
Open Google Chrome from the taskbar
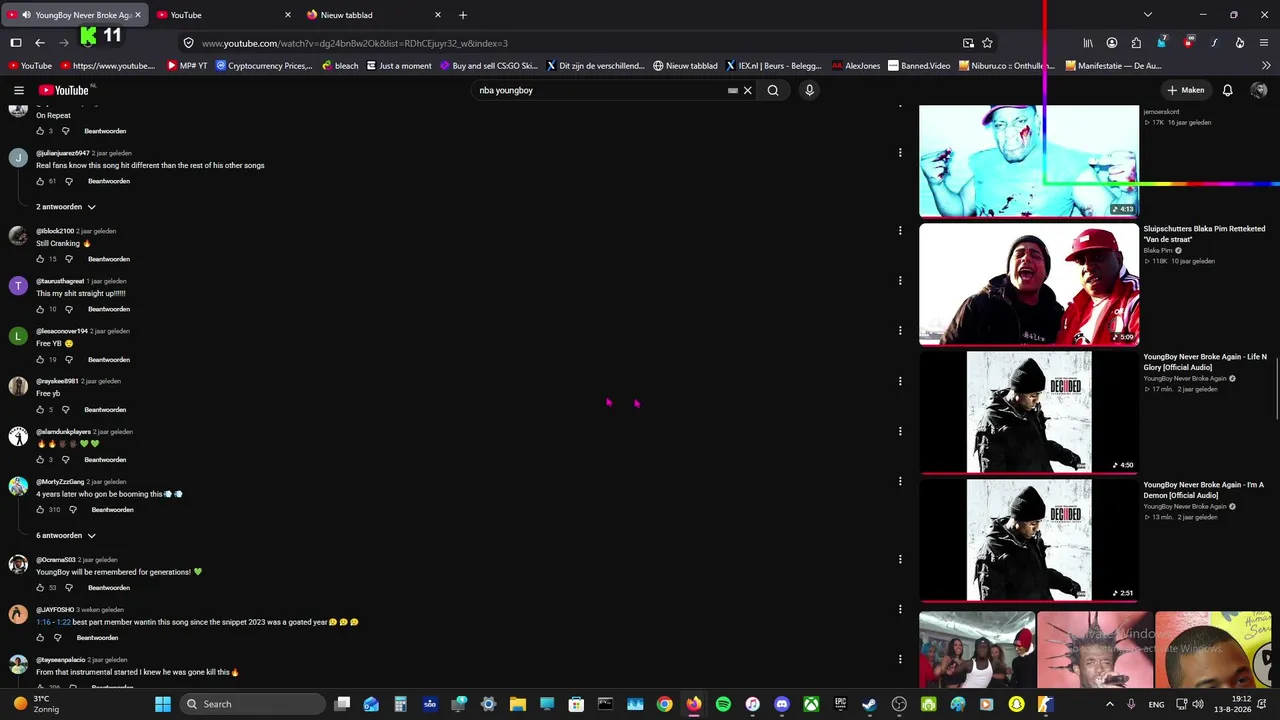click(x=664, y=704)
